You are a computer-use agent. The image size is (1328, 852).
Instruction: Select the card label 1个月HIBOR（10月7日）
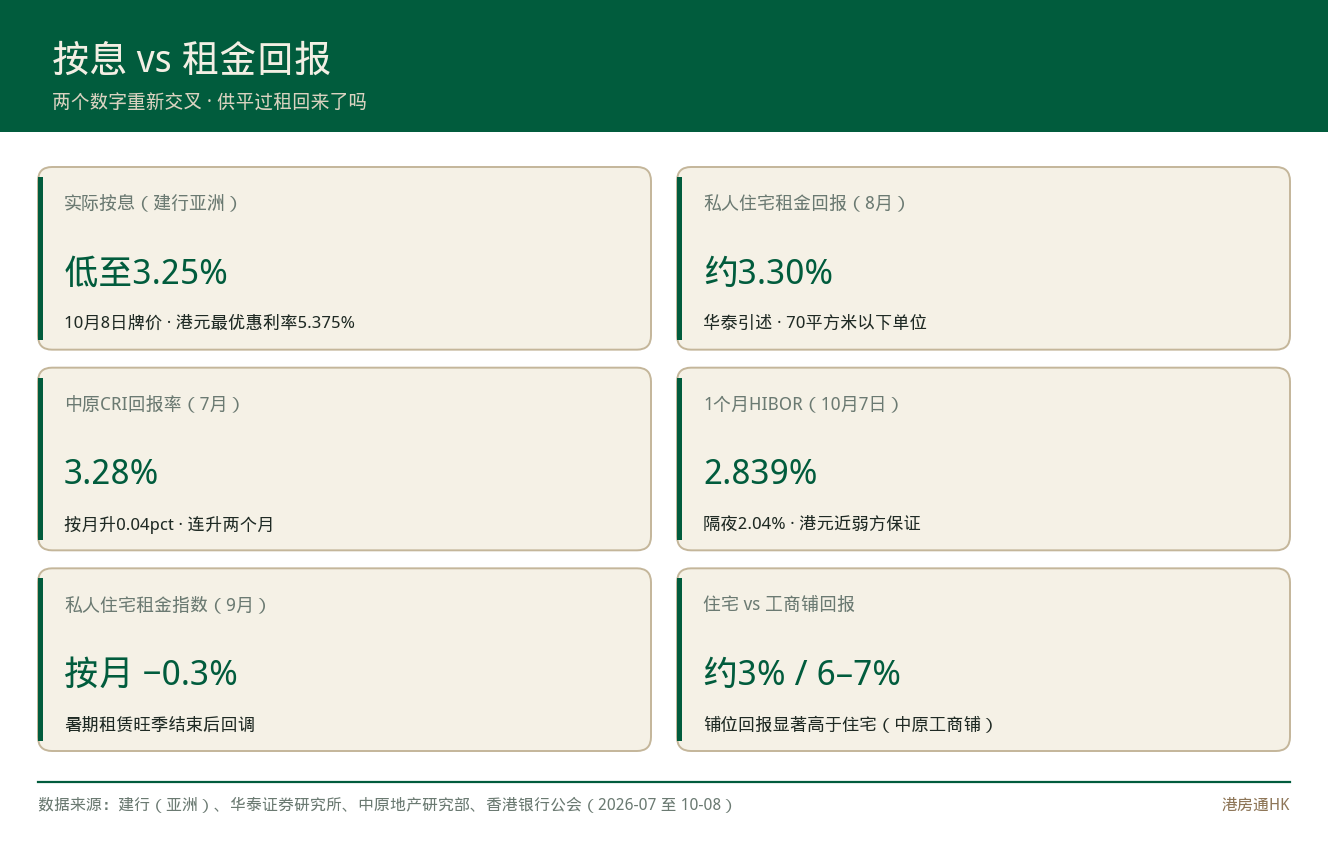pos(803,404)
